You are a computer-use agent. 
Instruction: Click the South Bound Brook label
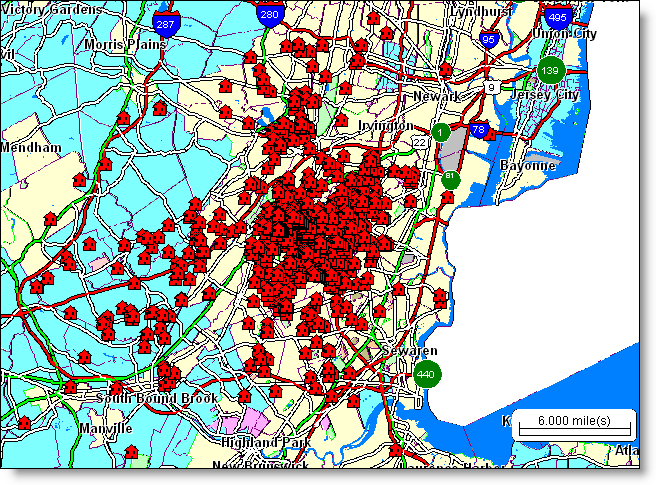point(144,398)
